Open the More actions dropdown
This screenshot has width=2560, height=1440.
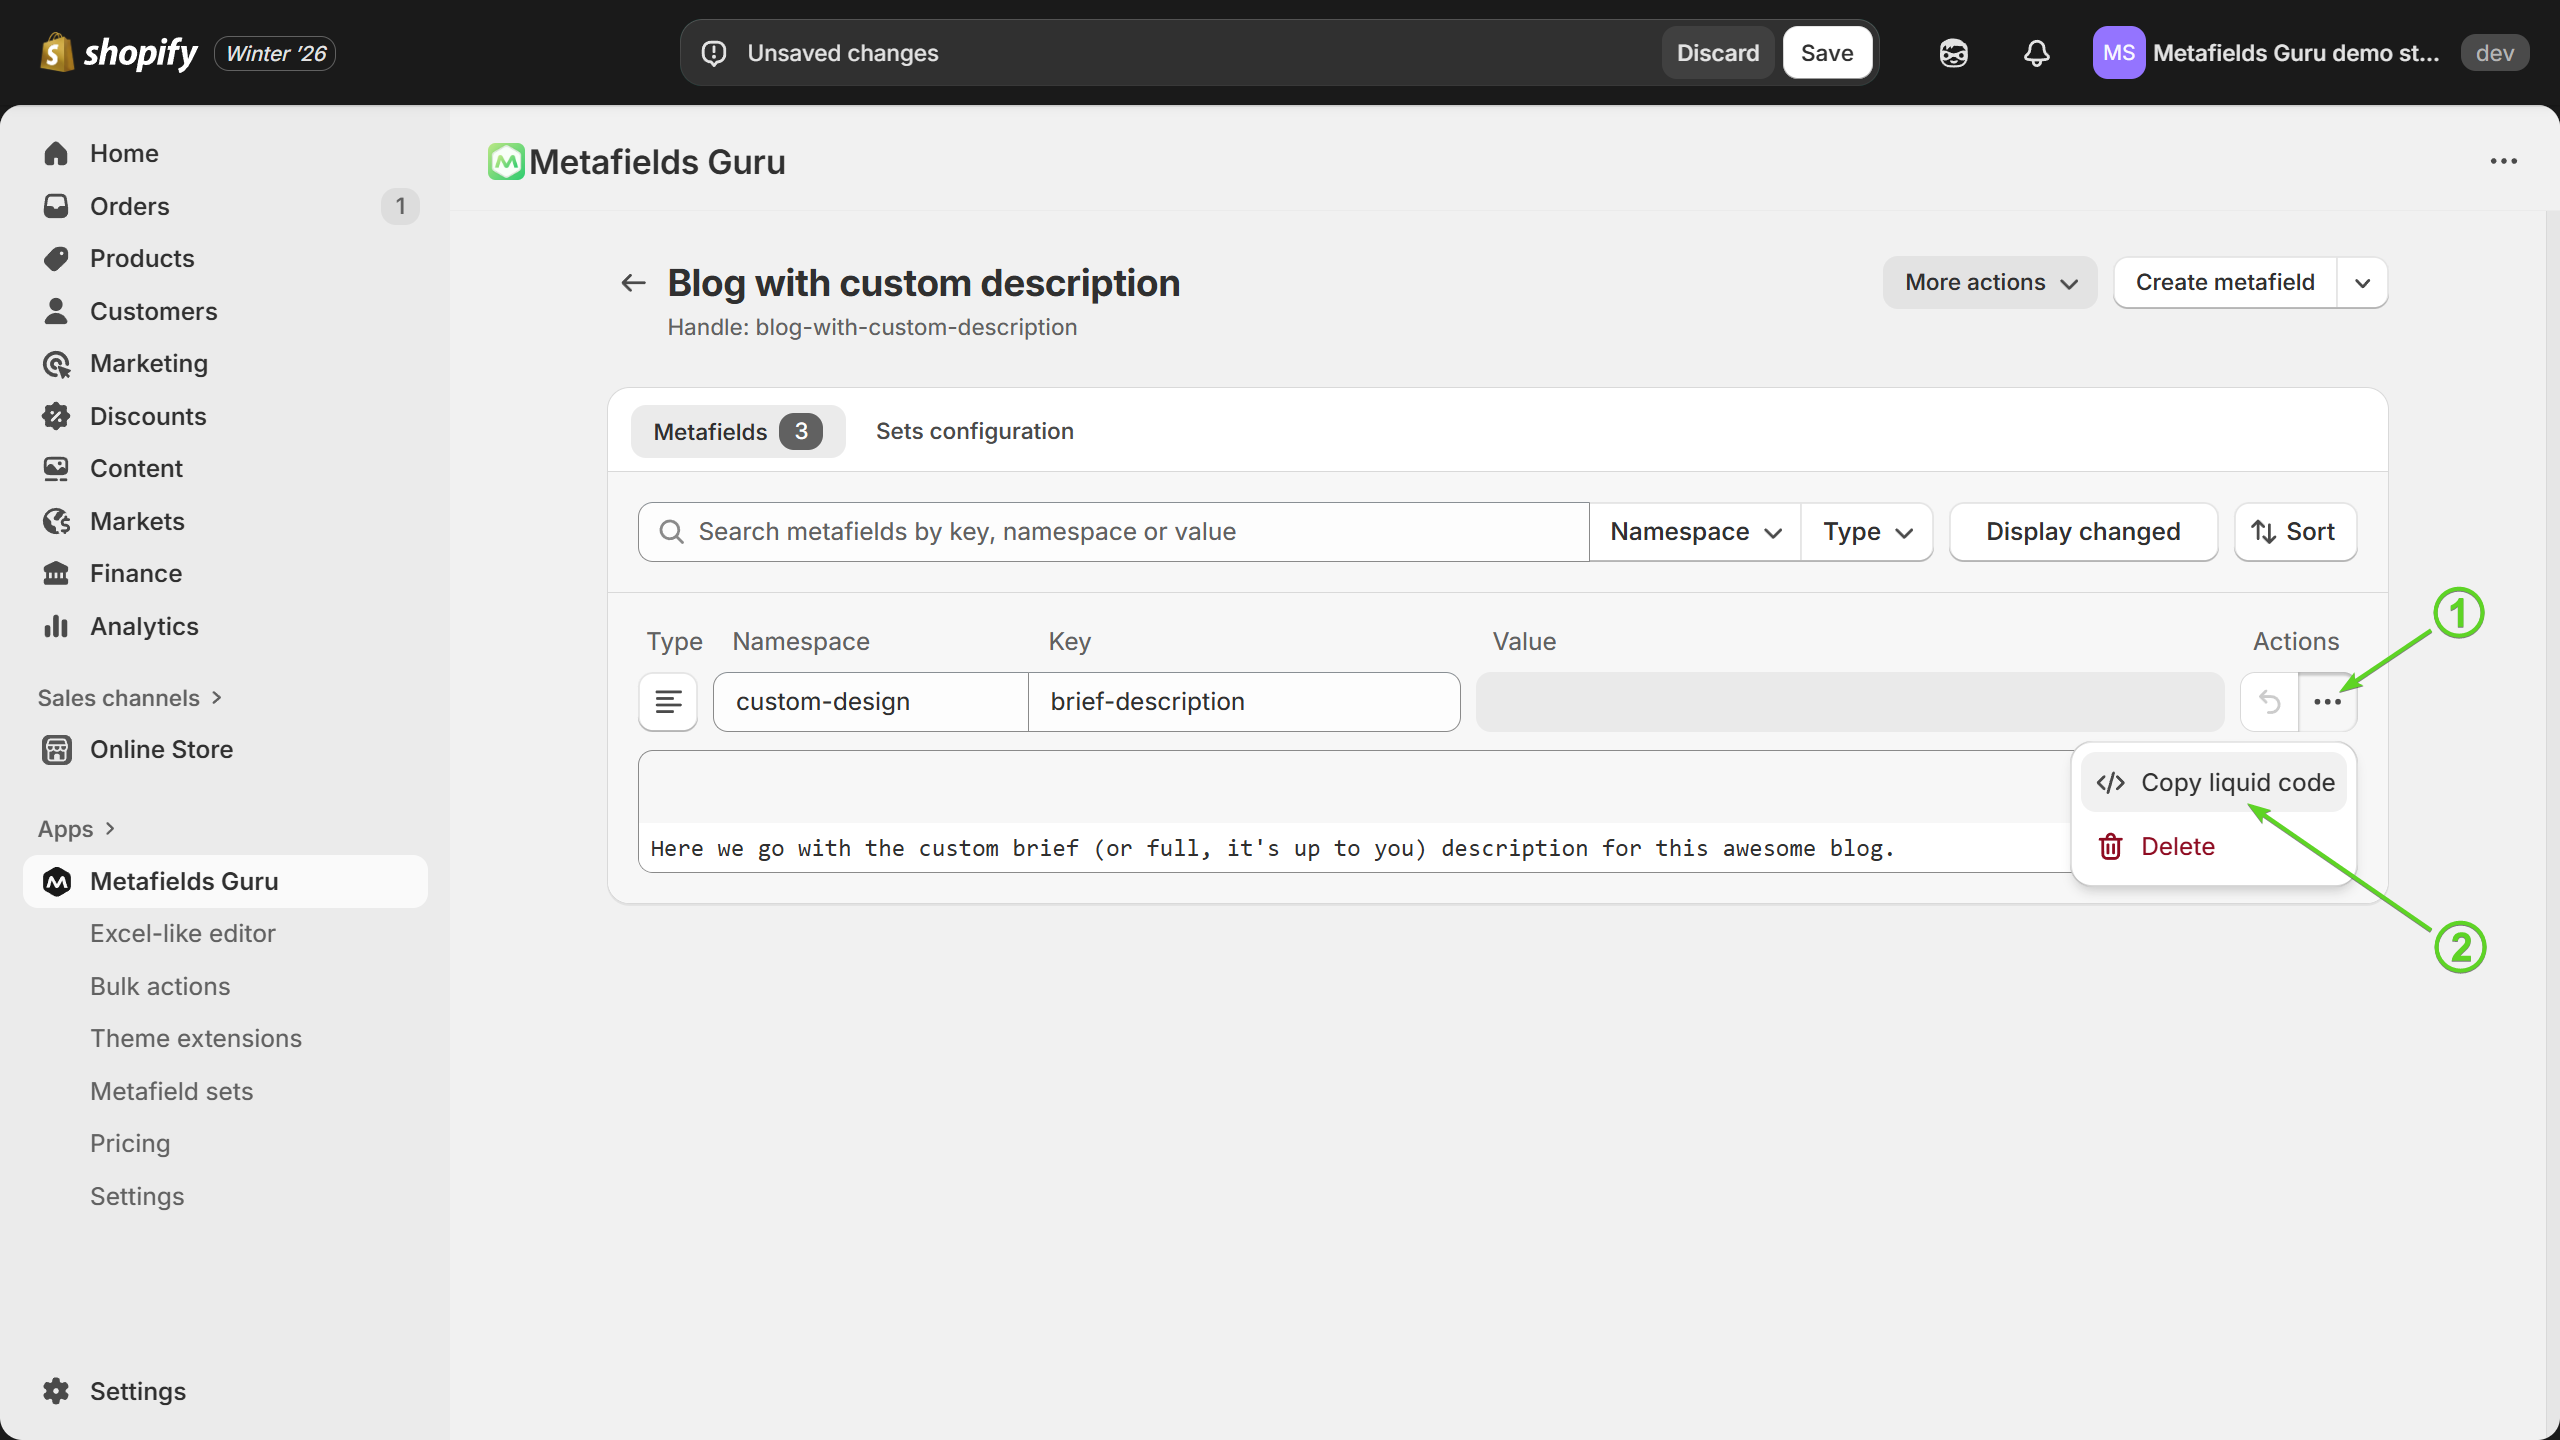click(1989, 283)
